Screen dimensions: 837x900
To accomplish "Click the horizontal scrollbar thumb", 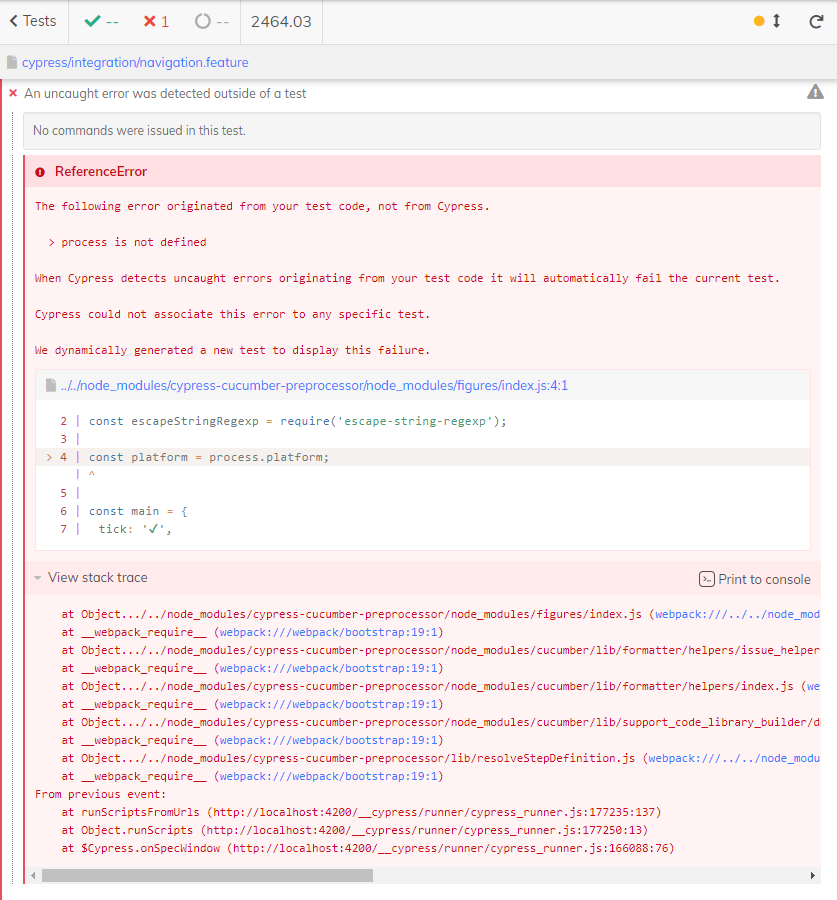I will coord(207,875).
